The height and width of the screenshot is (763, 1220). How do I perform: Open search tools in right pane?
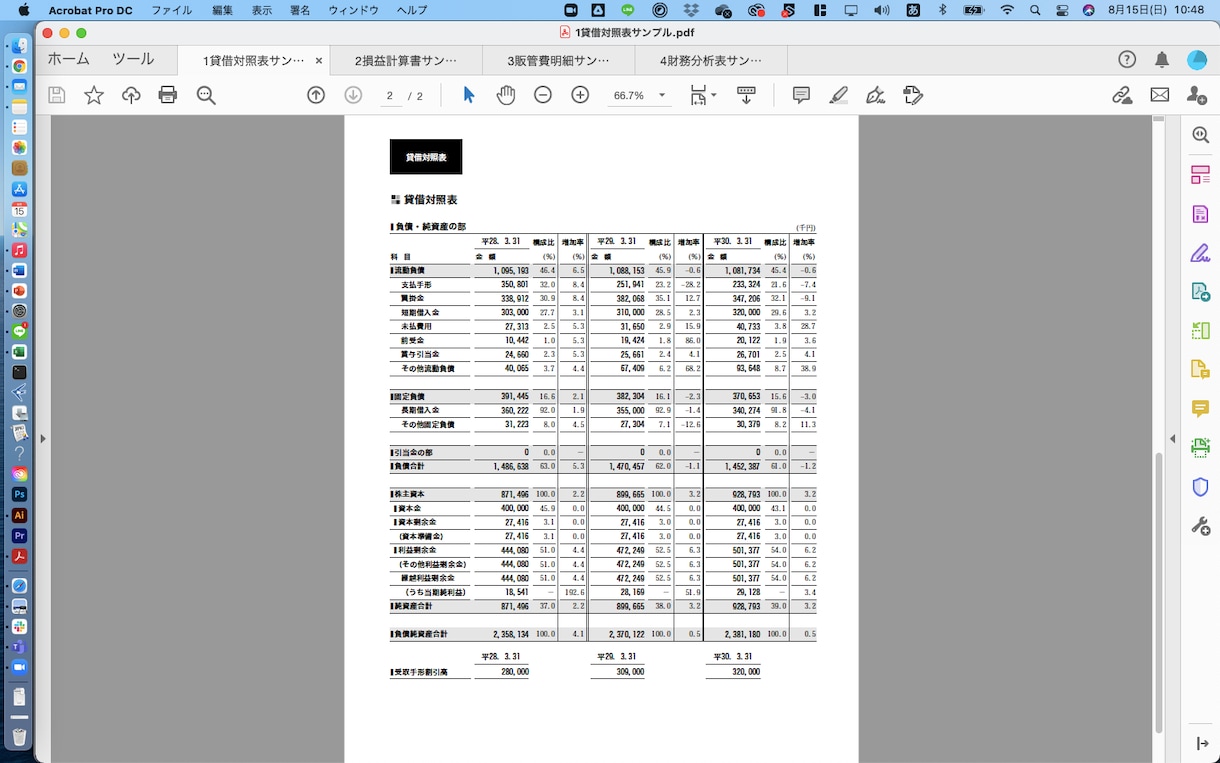point(1201,135)
